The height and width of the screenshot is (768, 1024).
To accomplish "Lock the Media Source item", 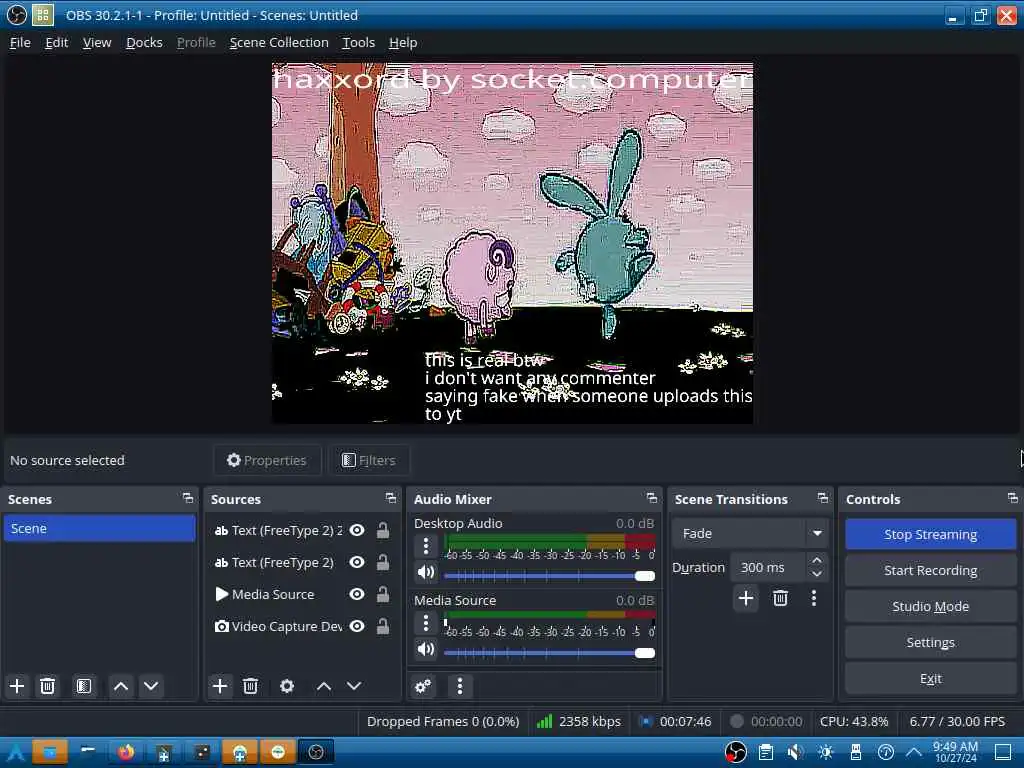I will (383, 594).
